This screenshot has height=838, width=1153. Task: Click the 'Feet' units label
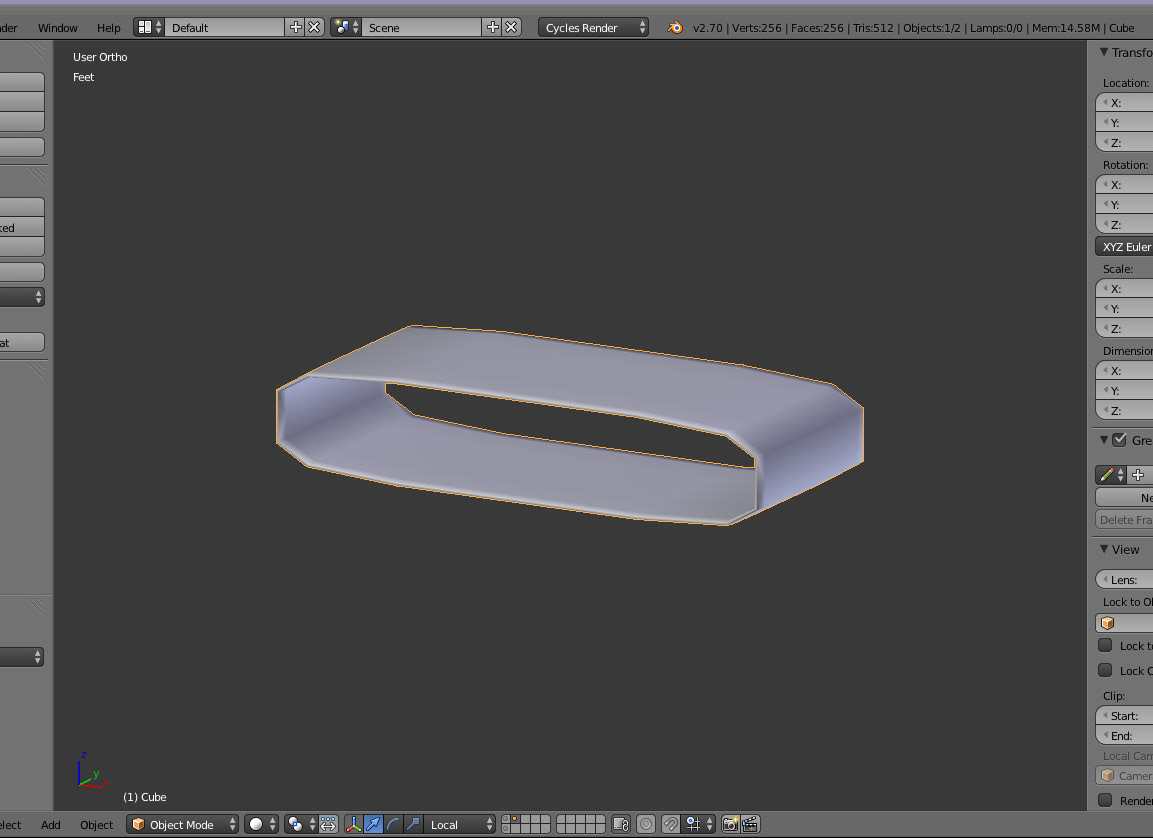coord(83,77)
